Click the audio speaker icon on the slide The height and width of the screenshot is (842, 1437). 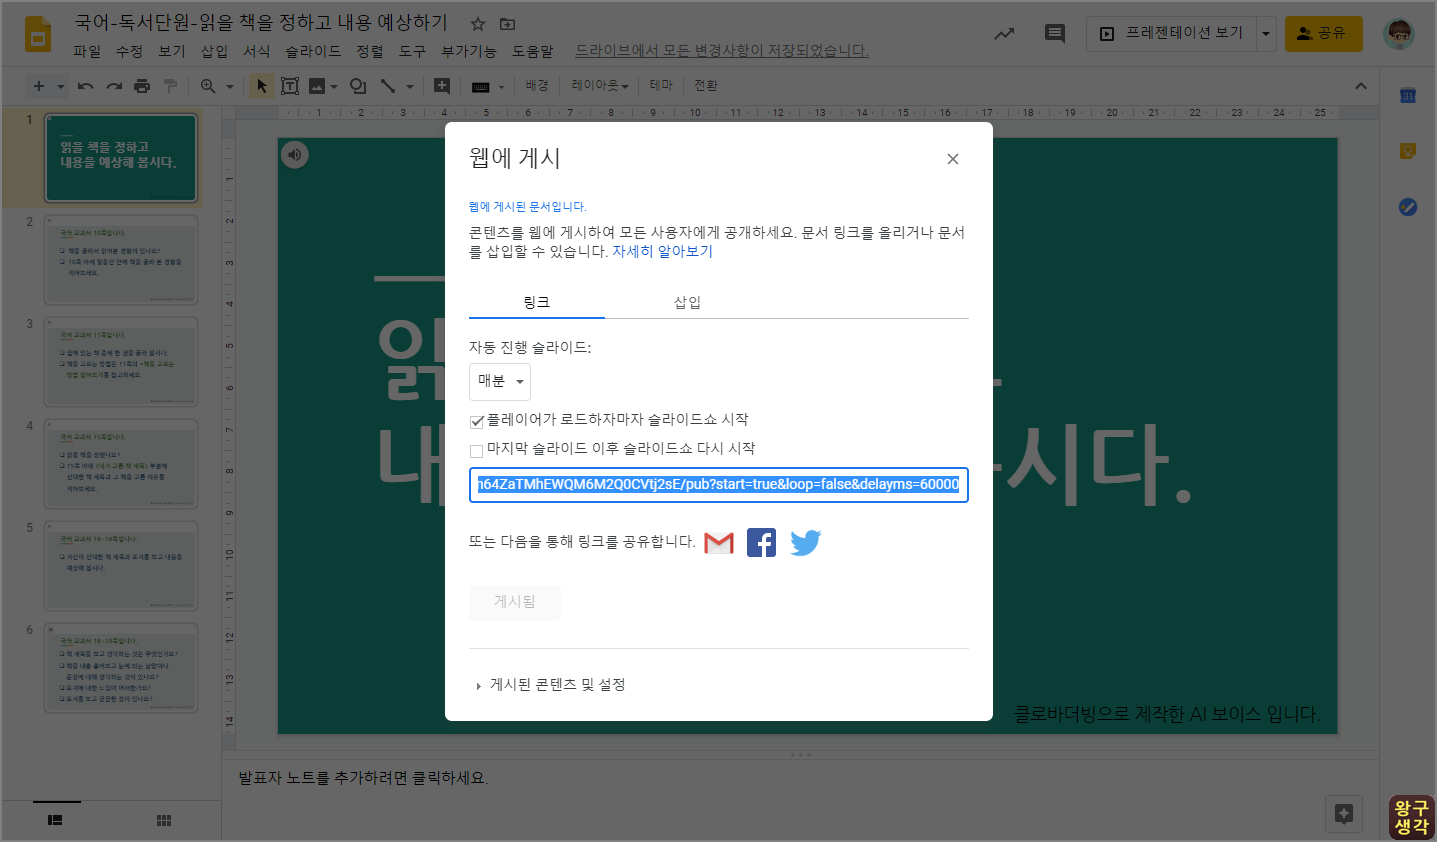(x=294, y=155)
